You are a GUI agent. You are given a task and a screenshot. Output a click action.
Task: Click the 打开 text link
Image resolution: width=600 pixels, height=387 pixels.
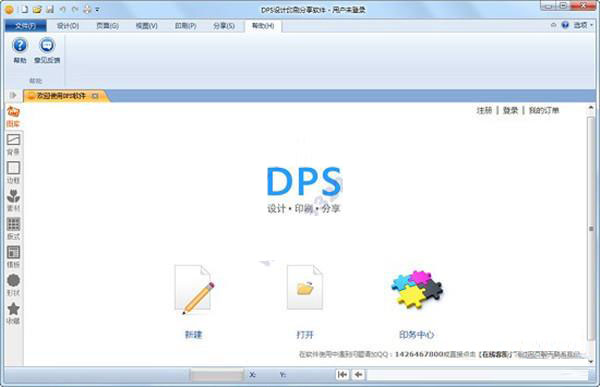(305, 335)
